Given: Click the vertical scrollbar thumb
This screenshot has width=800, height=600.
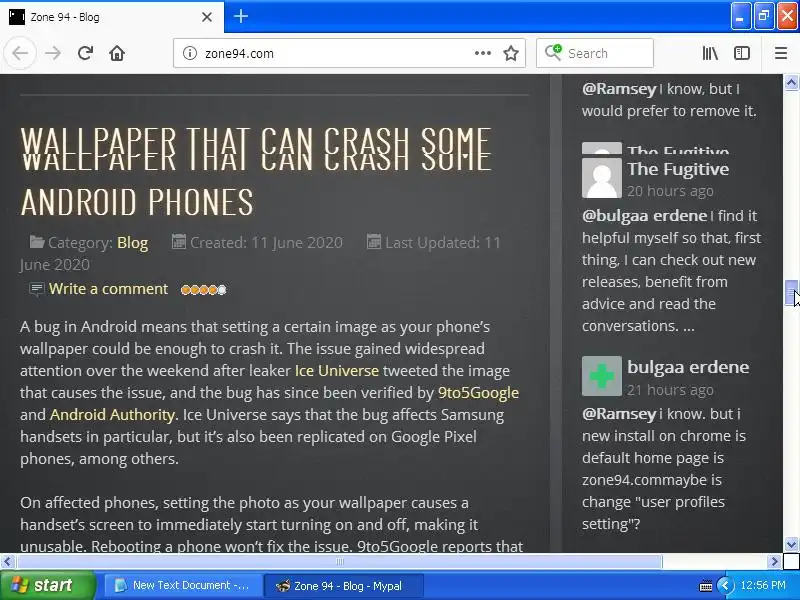Looking at the screenshot, I should (791, 293).
